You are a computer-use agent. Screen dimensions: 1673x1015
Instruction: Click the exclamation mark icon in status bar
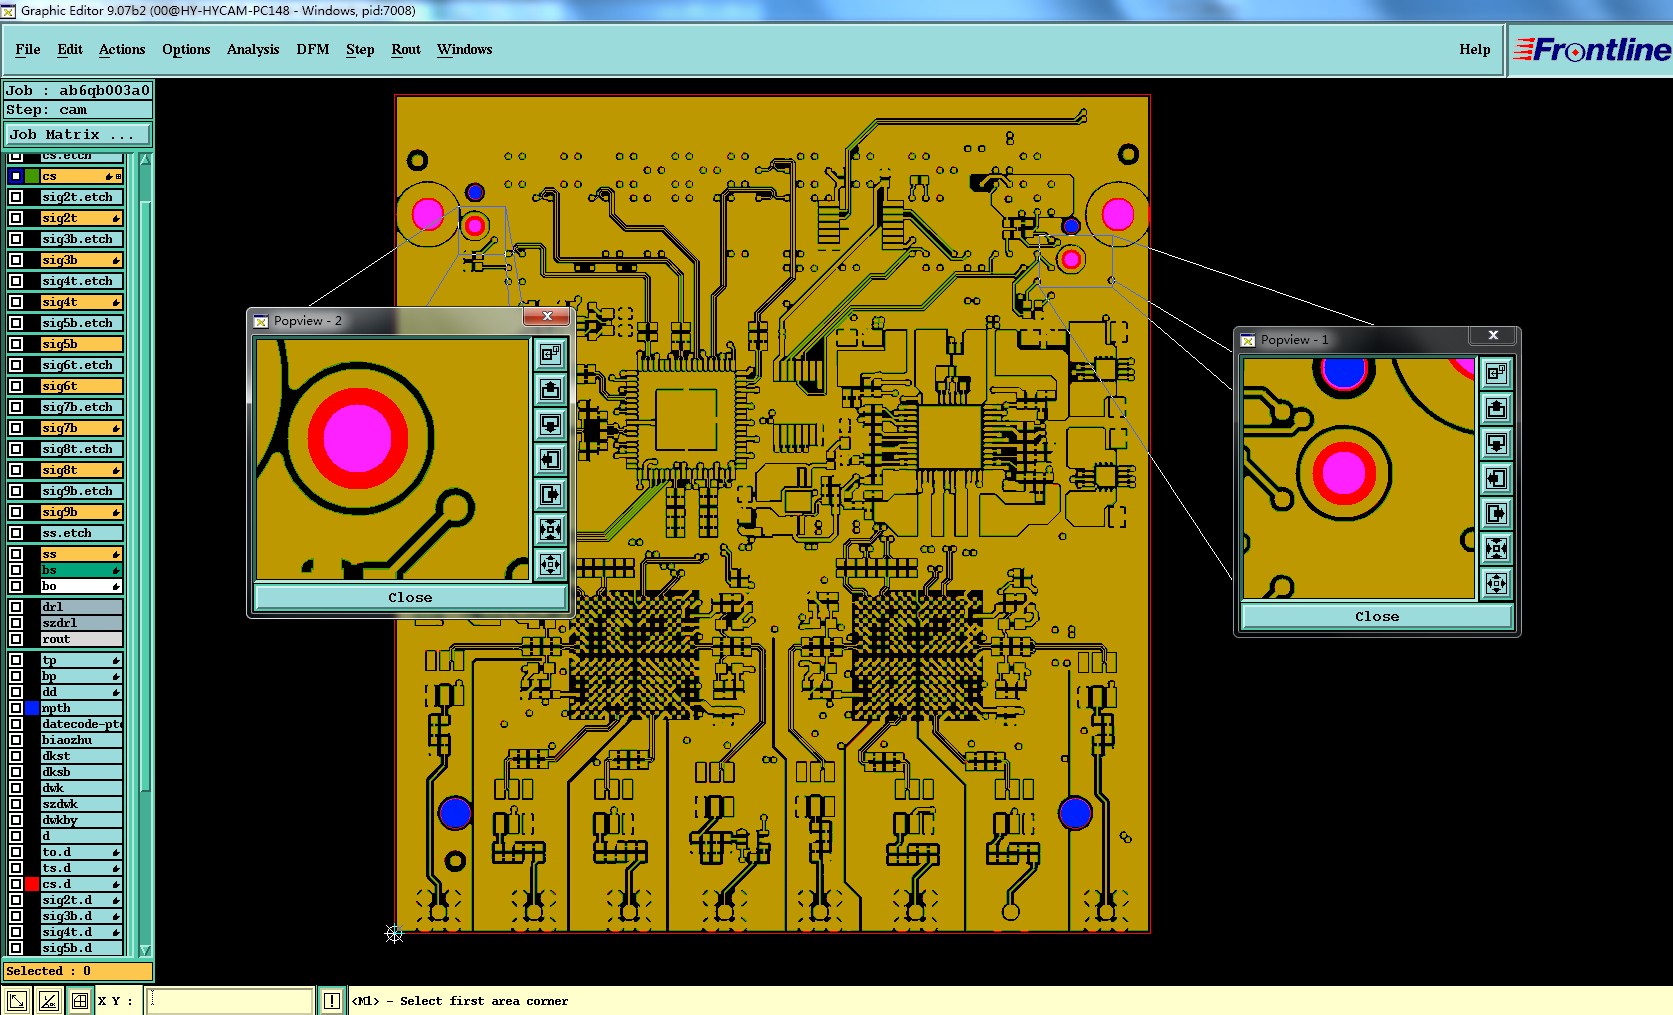332,1000
